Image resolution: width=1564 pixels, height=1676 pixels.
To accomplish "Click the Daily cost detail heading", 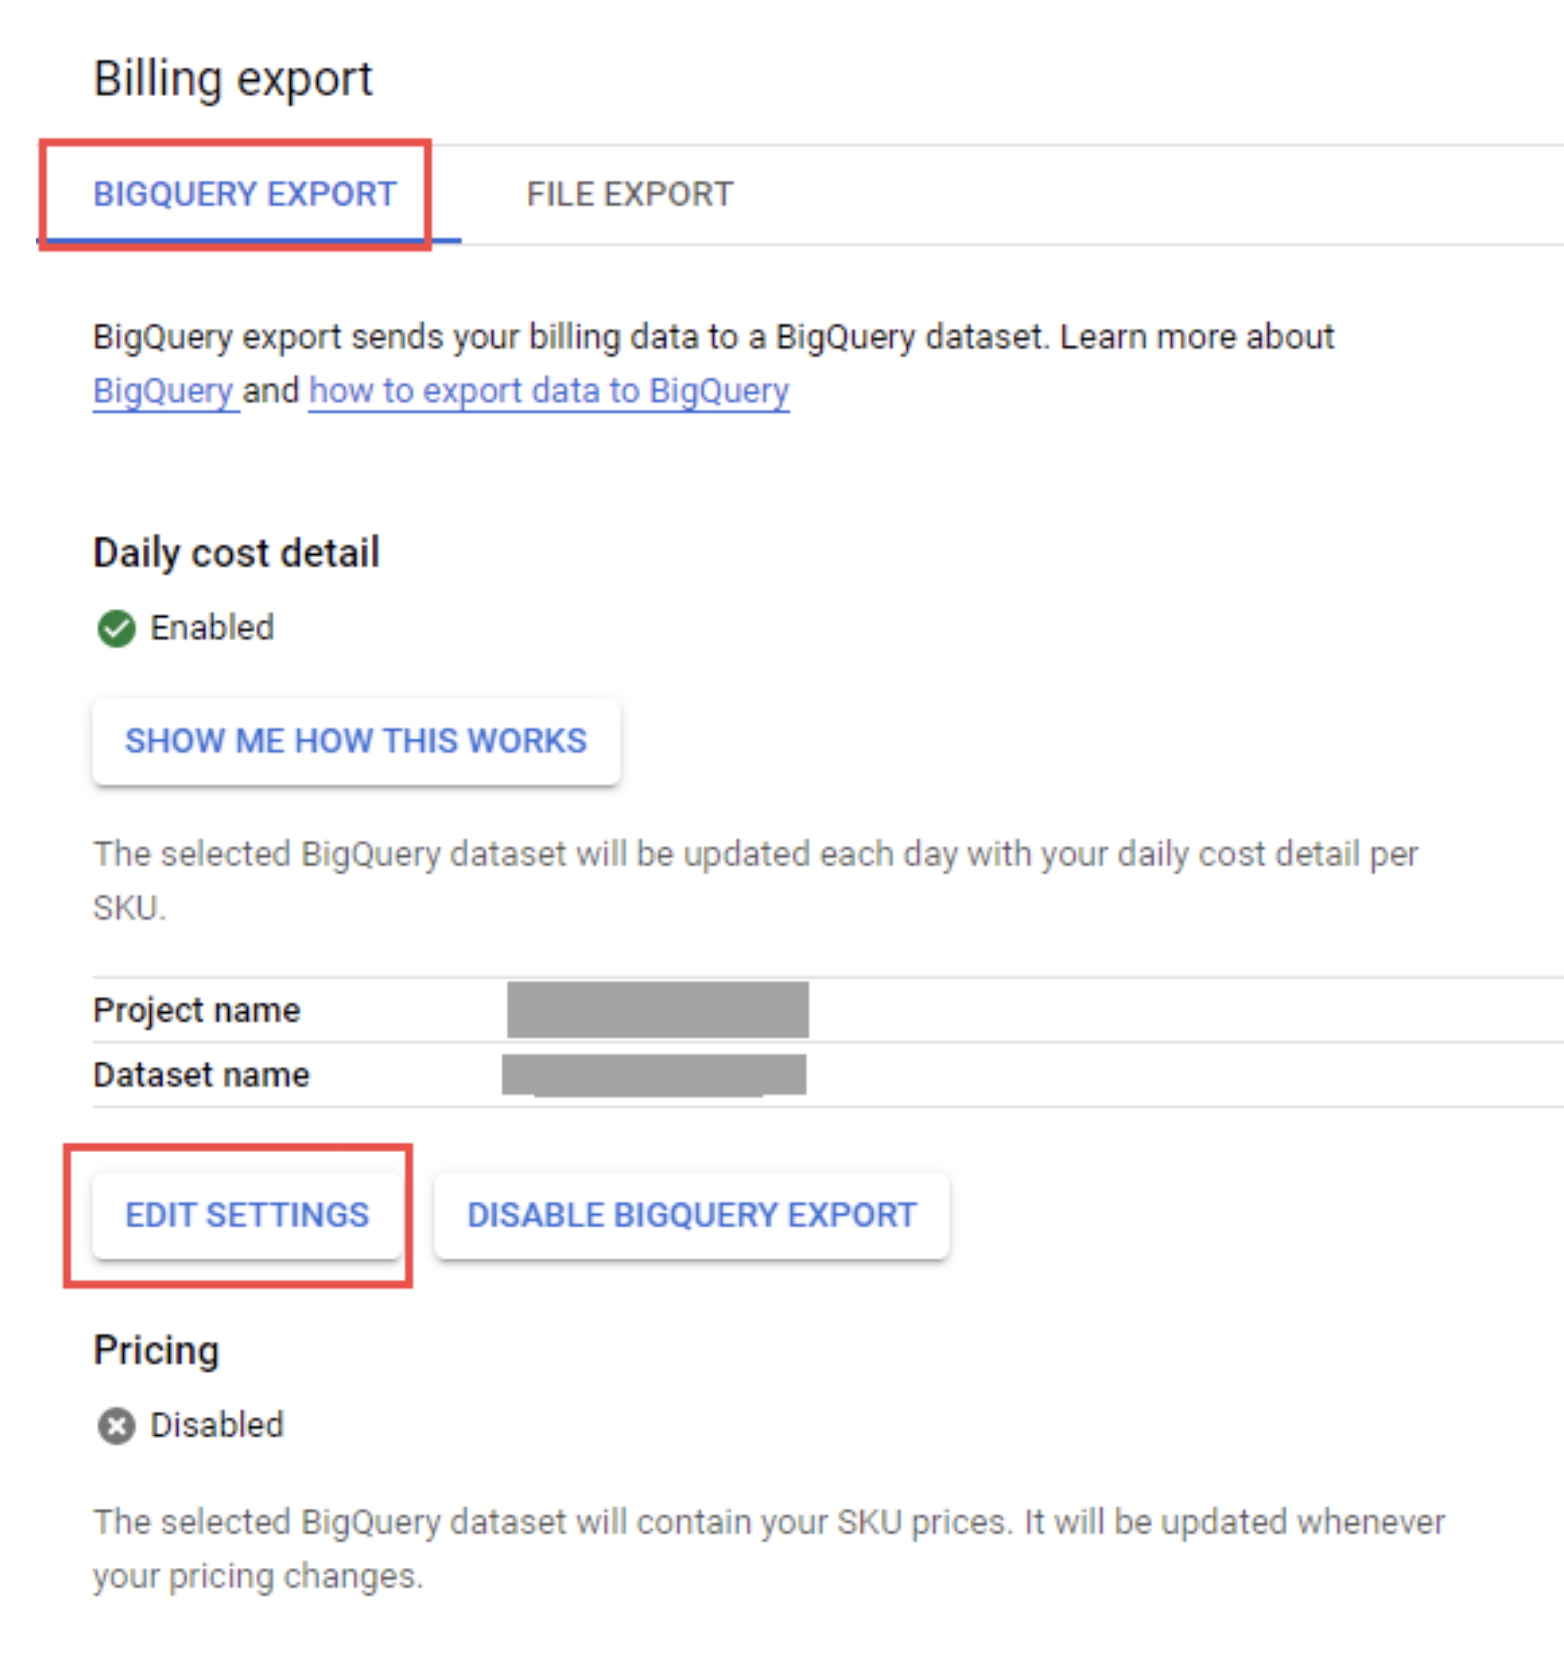I will click(x=236, y=553).
